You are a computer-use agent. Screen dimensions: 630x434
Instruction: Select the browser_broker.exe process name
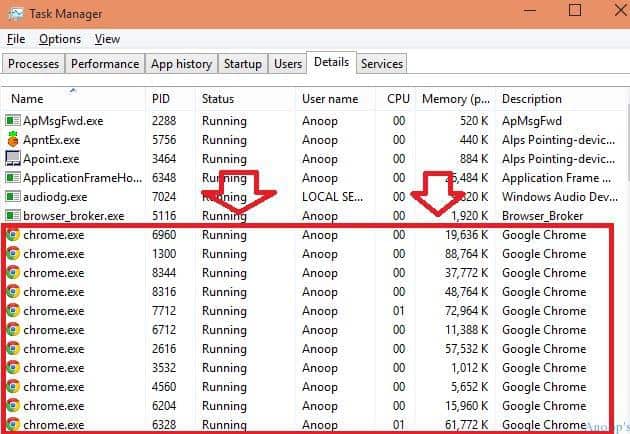point(74,216)
